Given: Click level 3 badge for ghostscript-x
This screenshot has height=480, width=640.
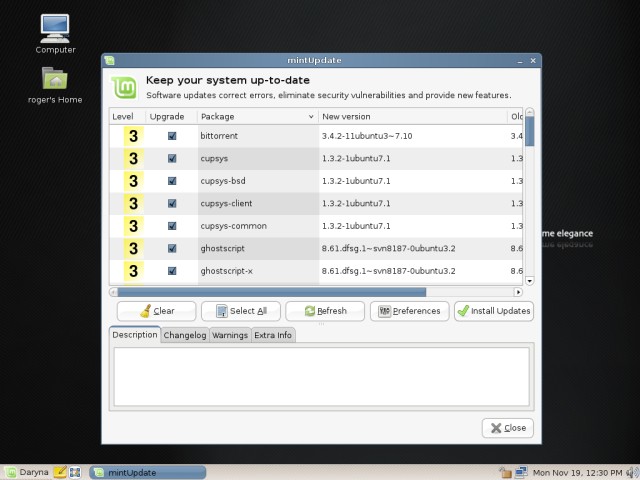Looking at the screenshot, I should coord(133,271).
